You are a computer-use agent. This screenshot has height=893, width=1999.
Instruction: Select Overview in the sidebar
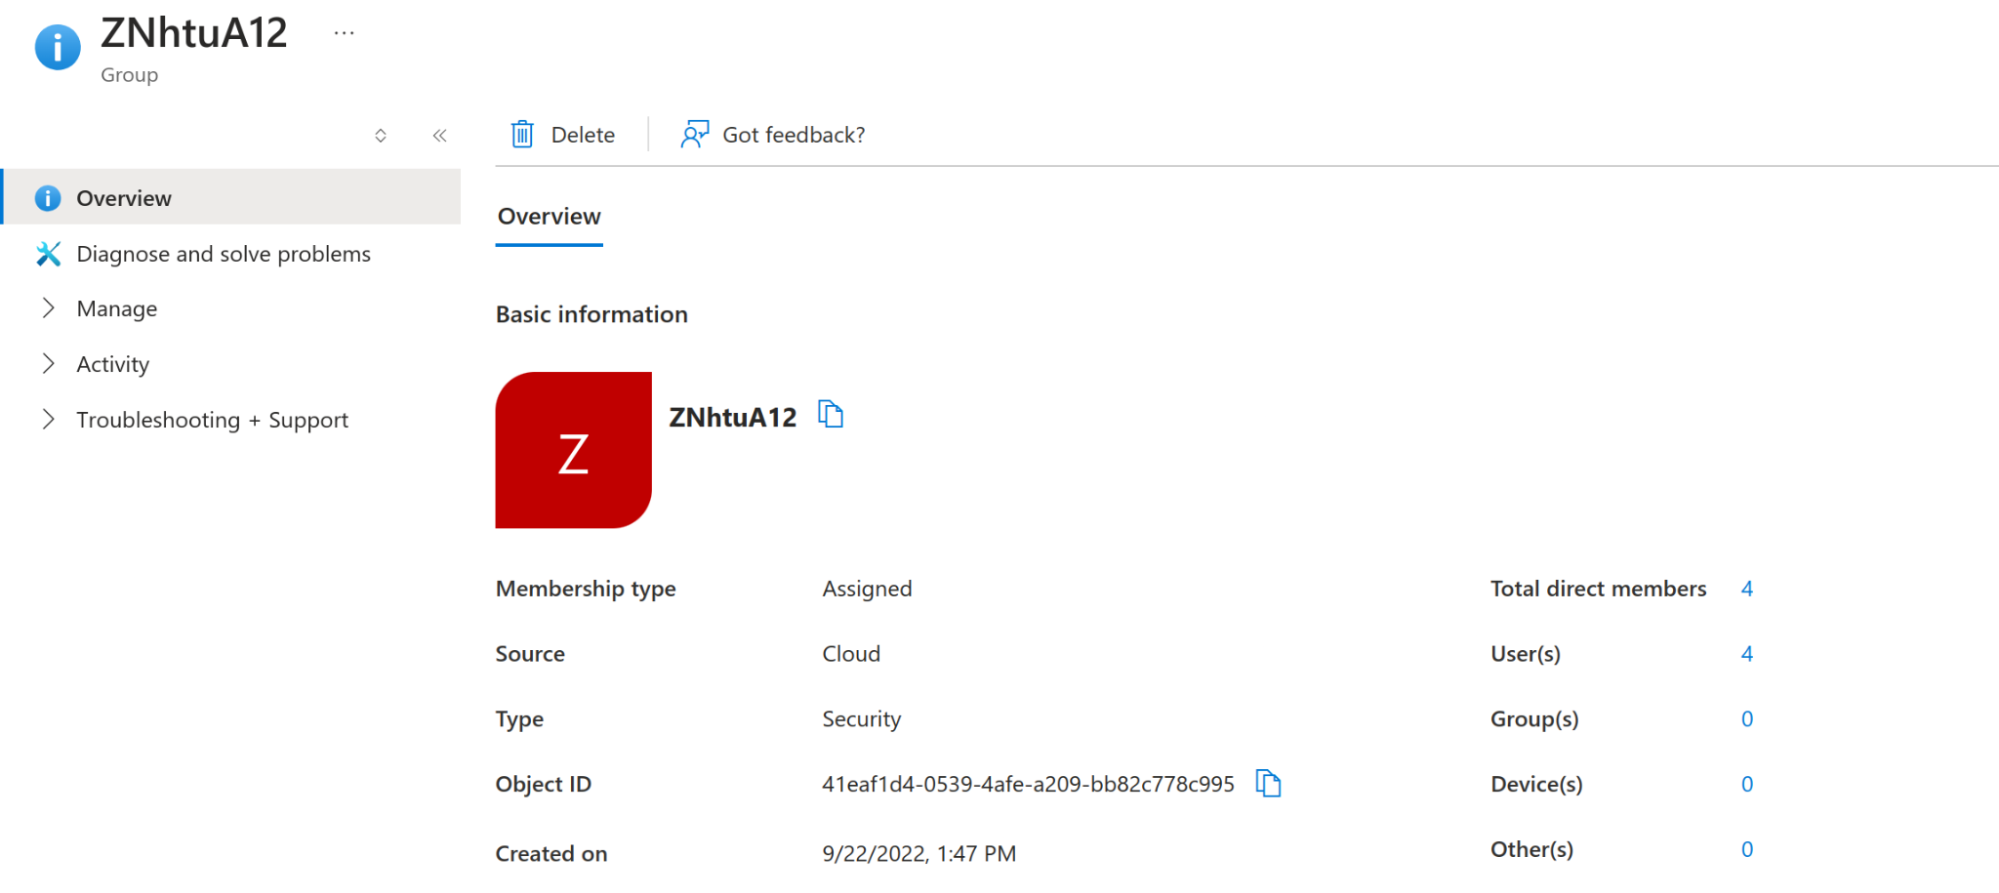tap(232, 197)
